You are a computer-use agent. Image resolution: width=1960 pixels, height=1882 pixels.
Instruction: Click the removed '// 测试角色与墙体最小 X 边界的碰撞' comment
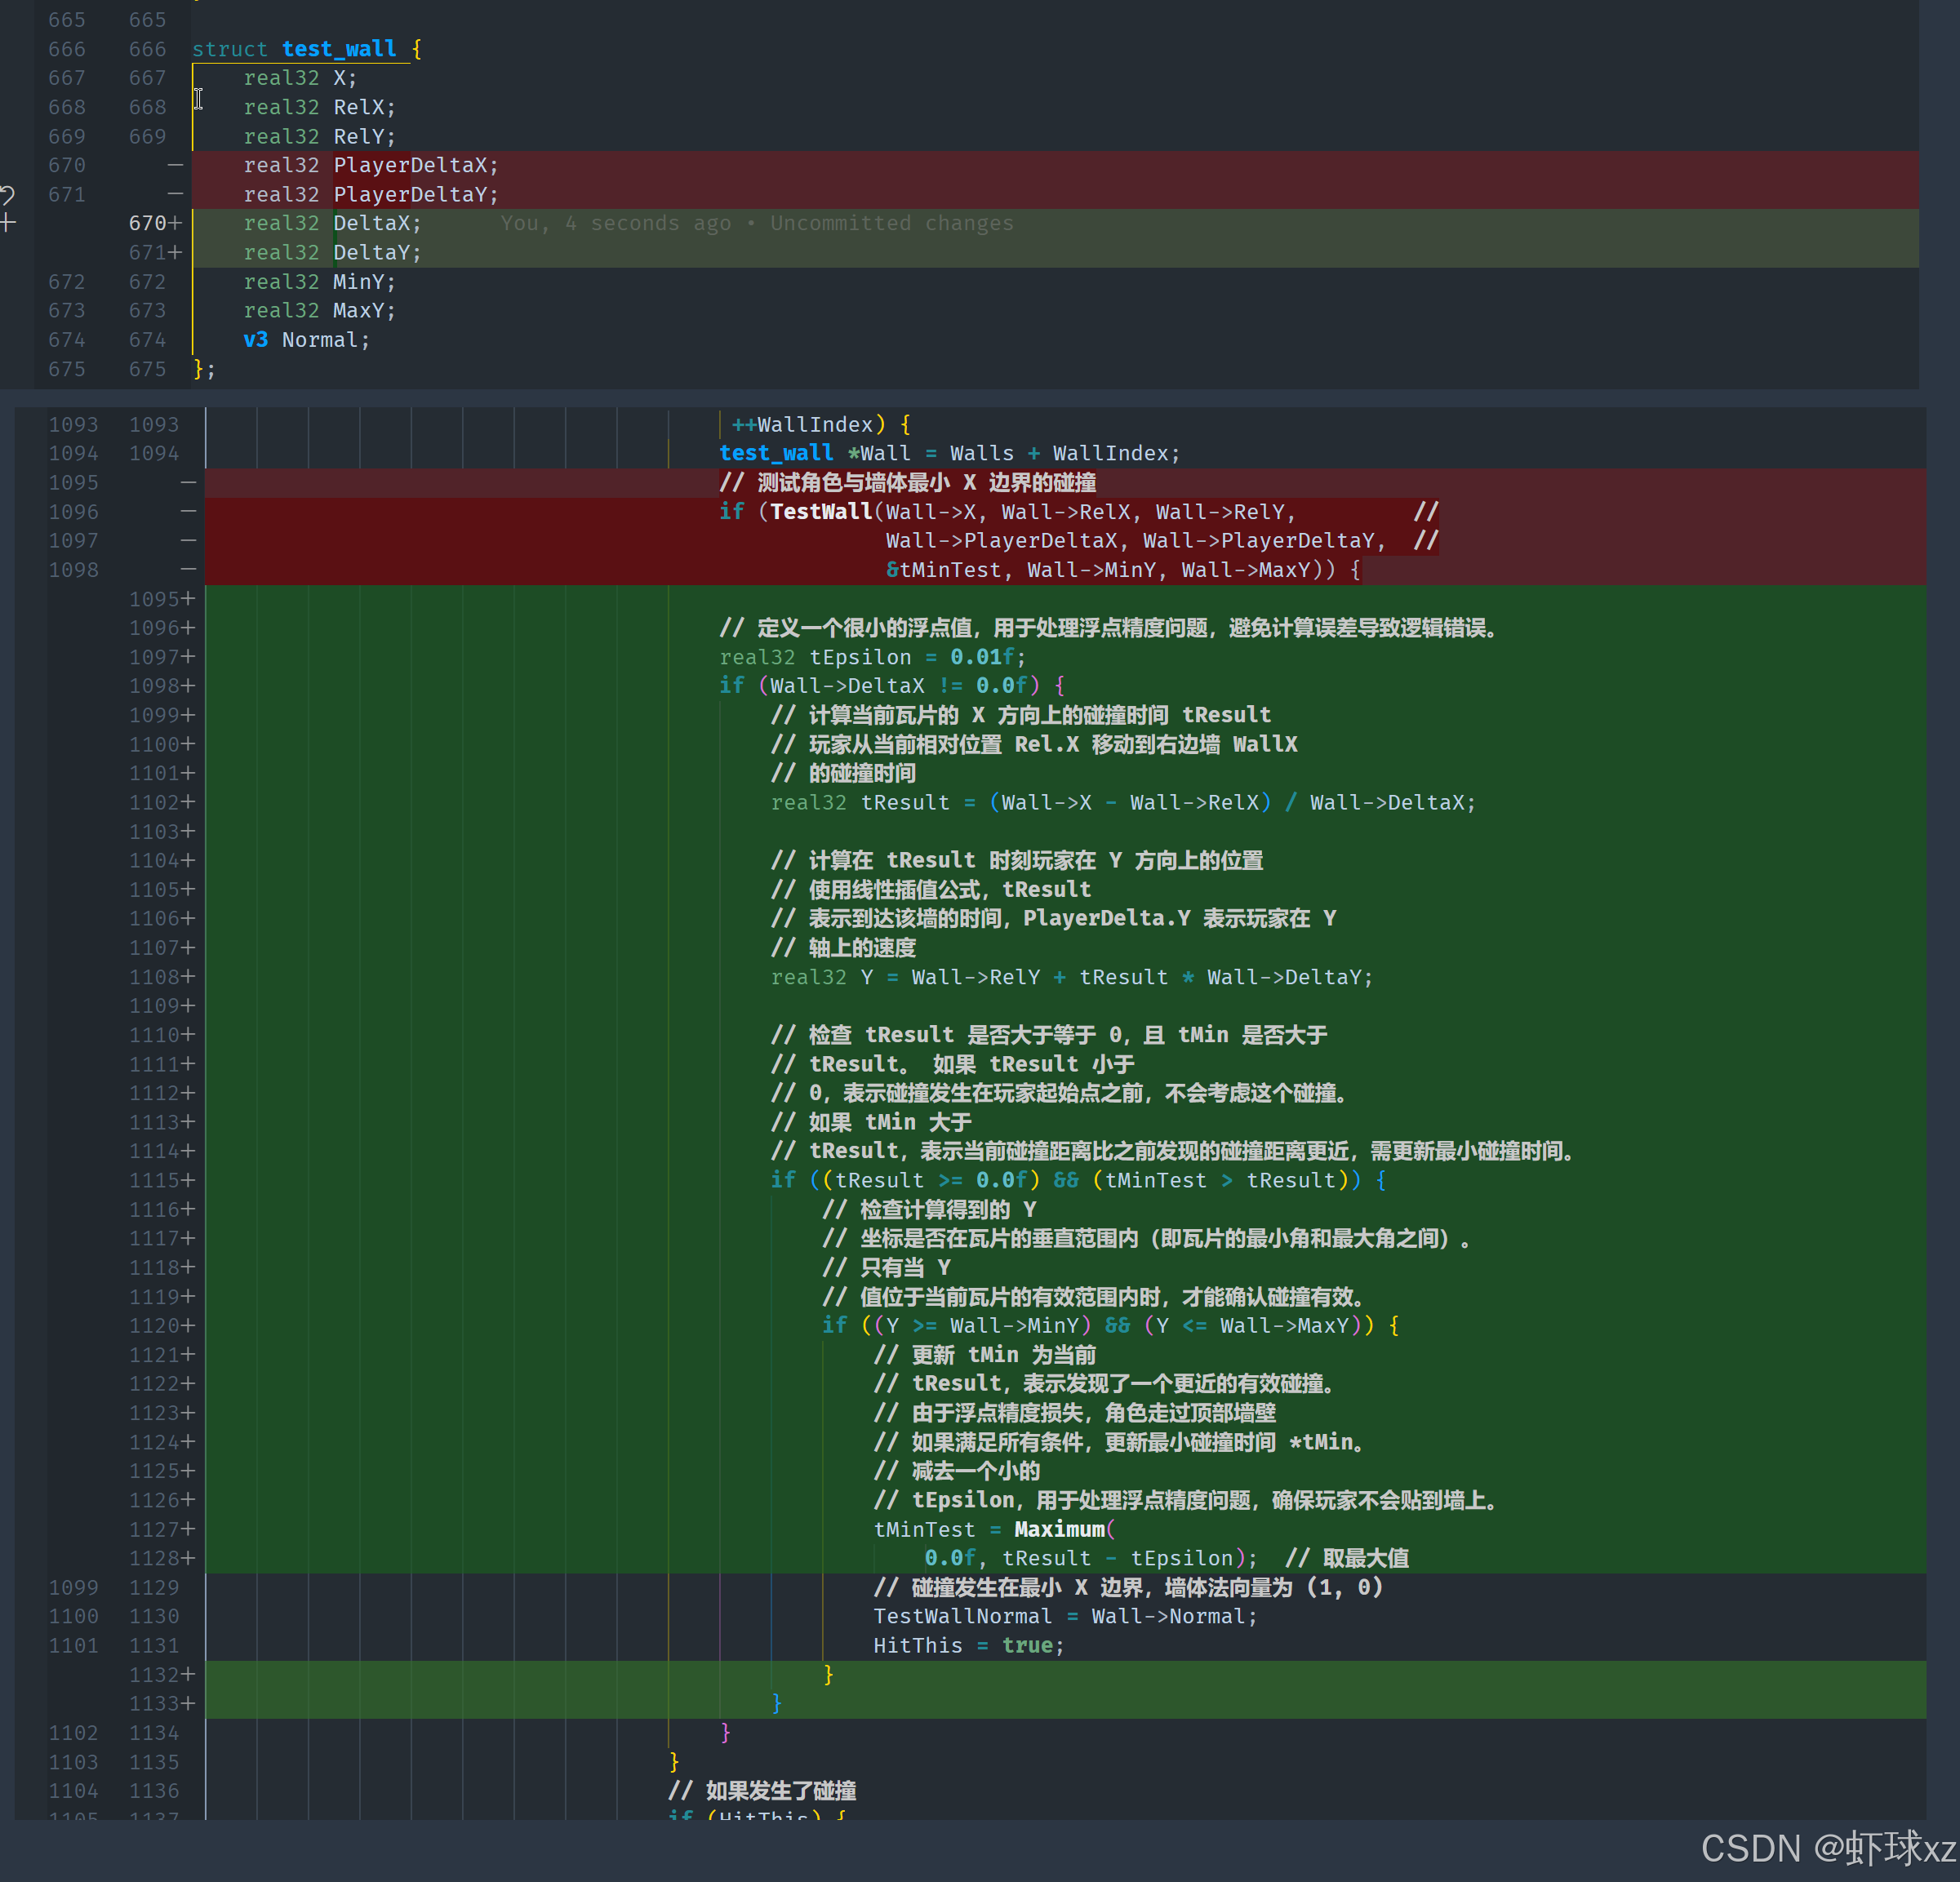point(908,482)
